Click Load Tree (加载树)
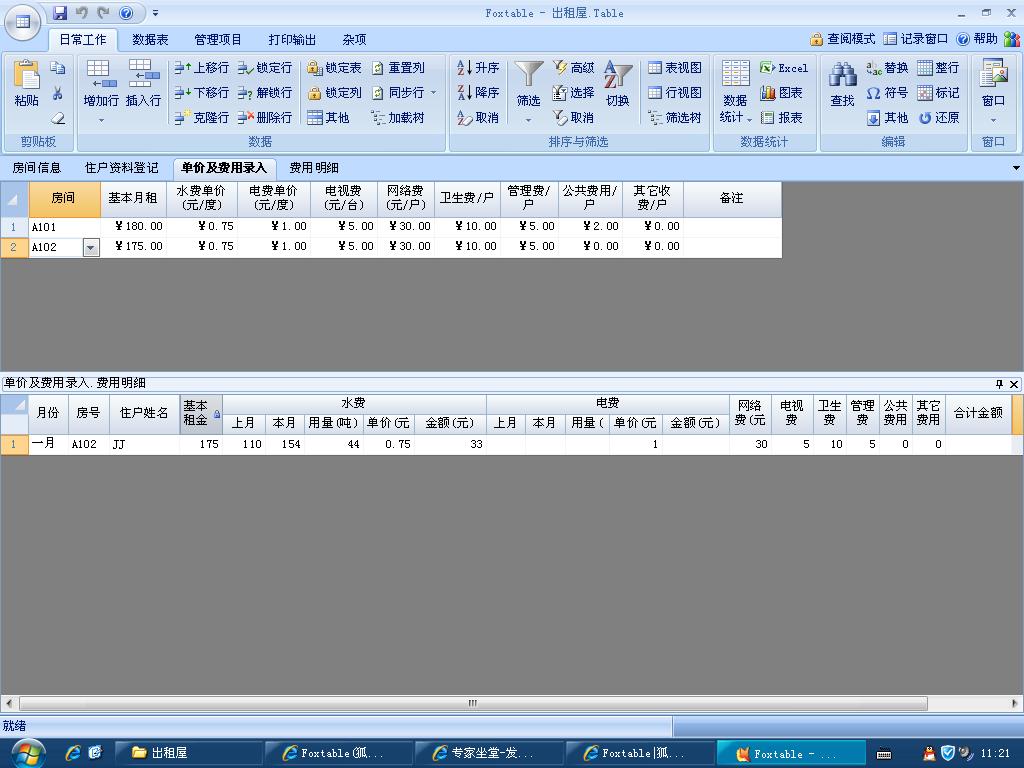 click(398, 118)
